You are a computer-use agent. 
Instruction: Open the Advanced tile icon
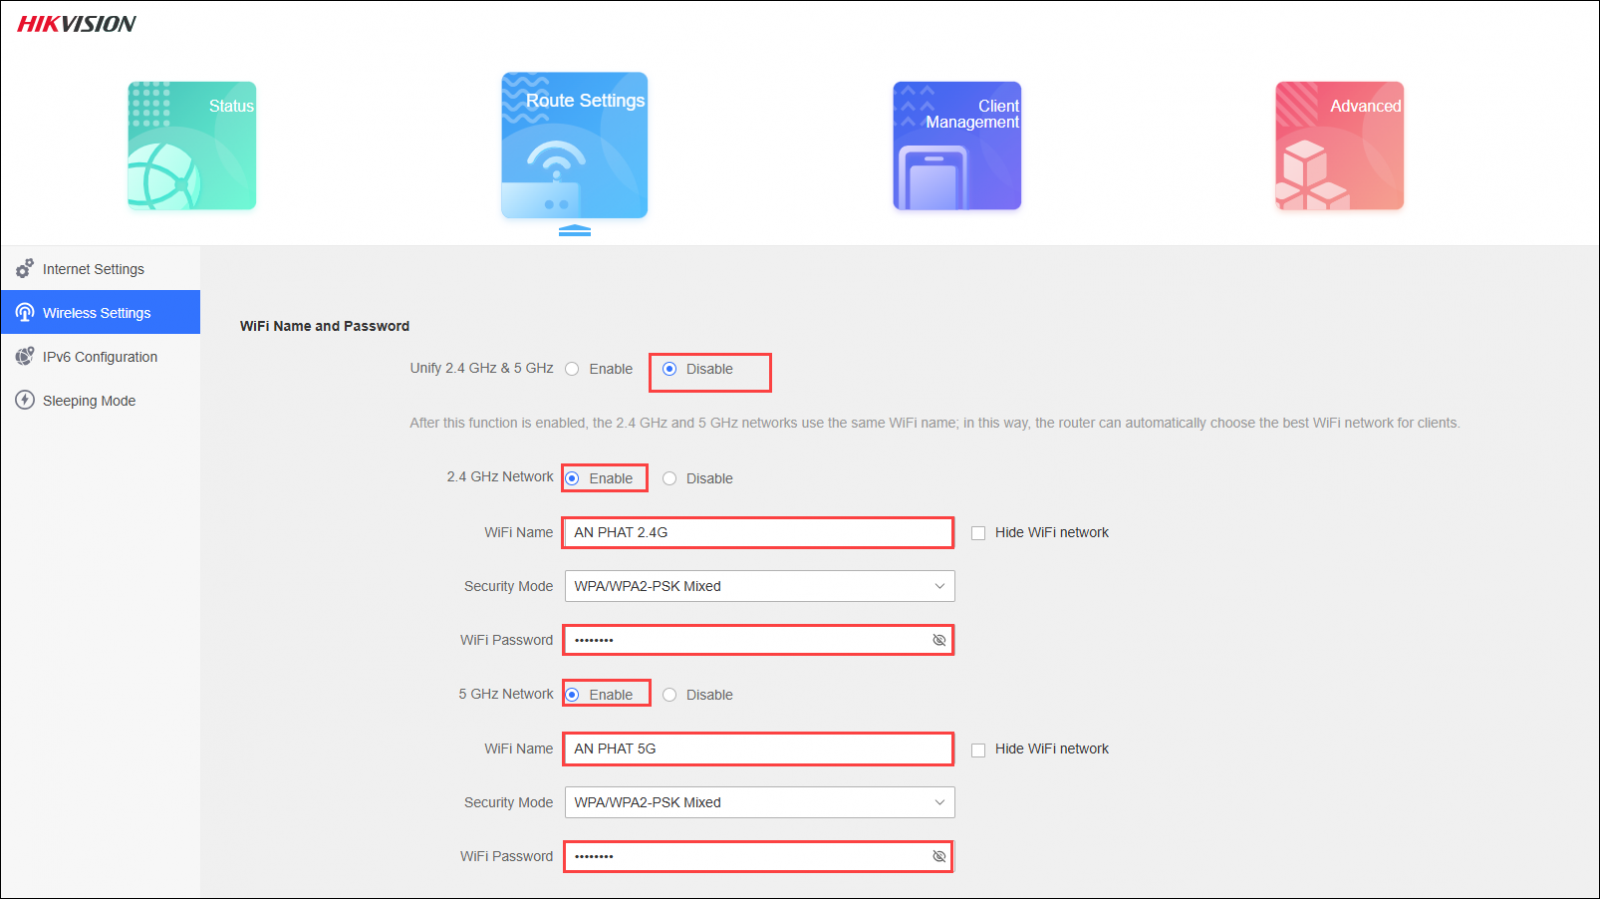(1339, 146)
